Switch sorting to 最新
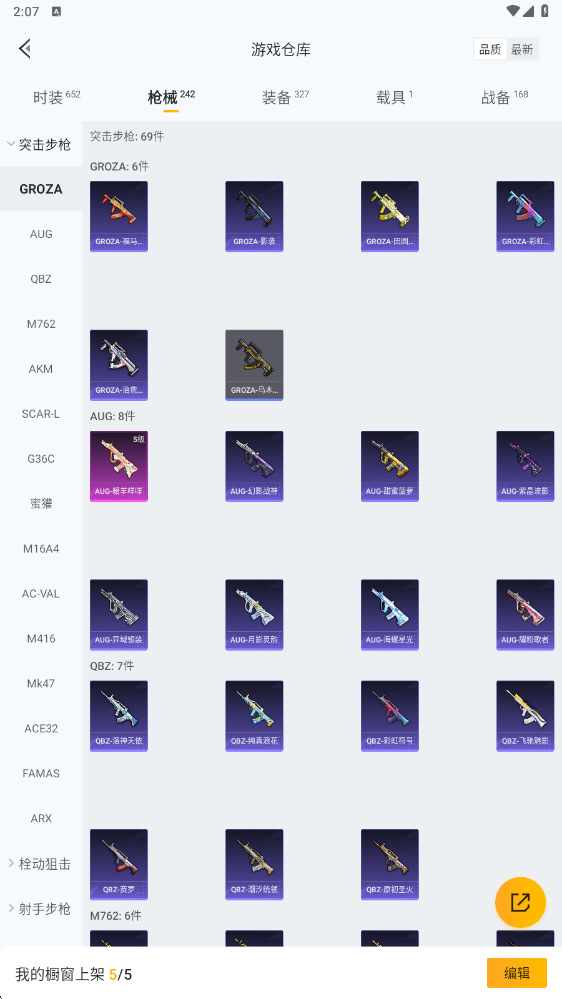The height and width of the screenshot is (999, 562). (x=522, y=50)
